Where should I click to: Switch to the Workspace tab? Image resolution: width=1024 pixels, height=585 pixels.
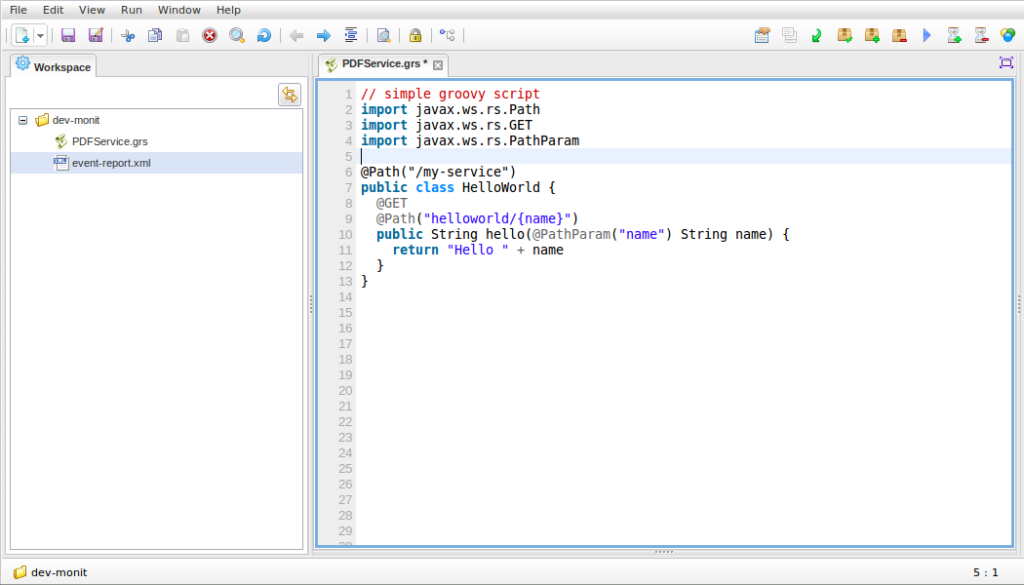(53, 67)
